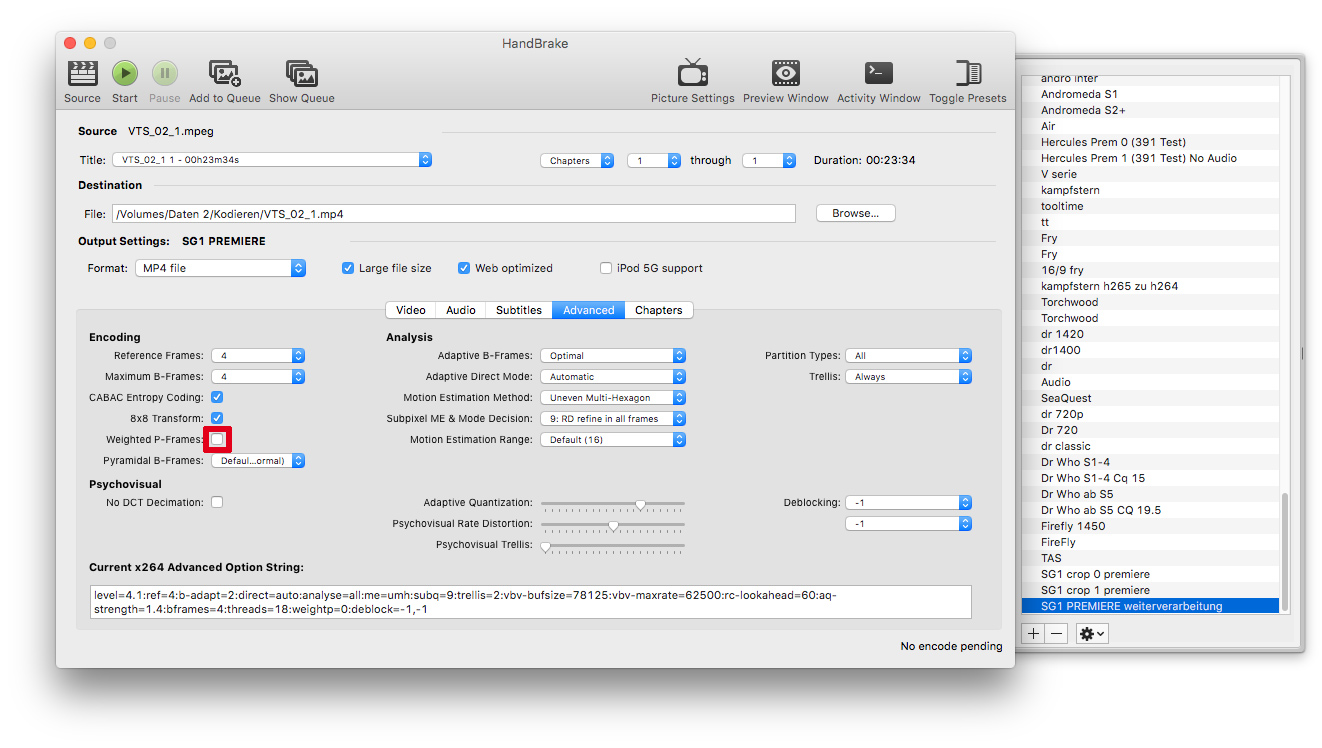1322x748 pixels.
Task: Open the Motion Estimation Method dropdown
Action: tap(613, 398)
